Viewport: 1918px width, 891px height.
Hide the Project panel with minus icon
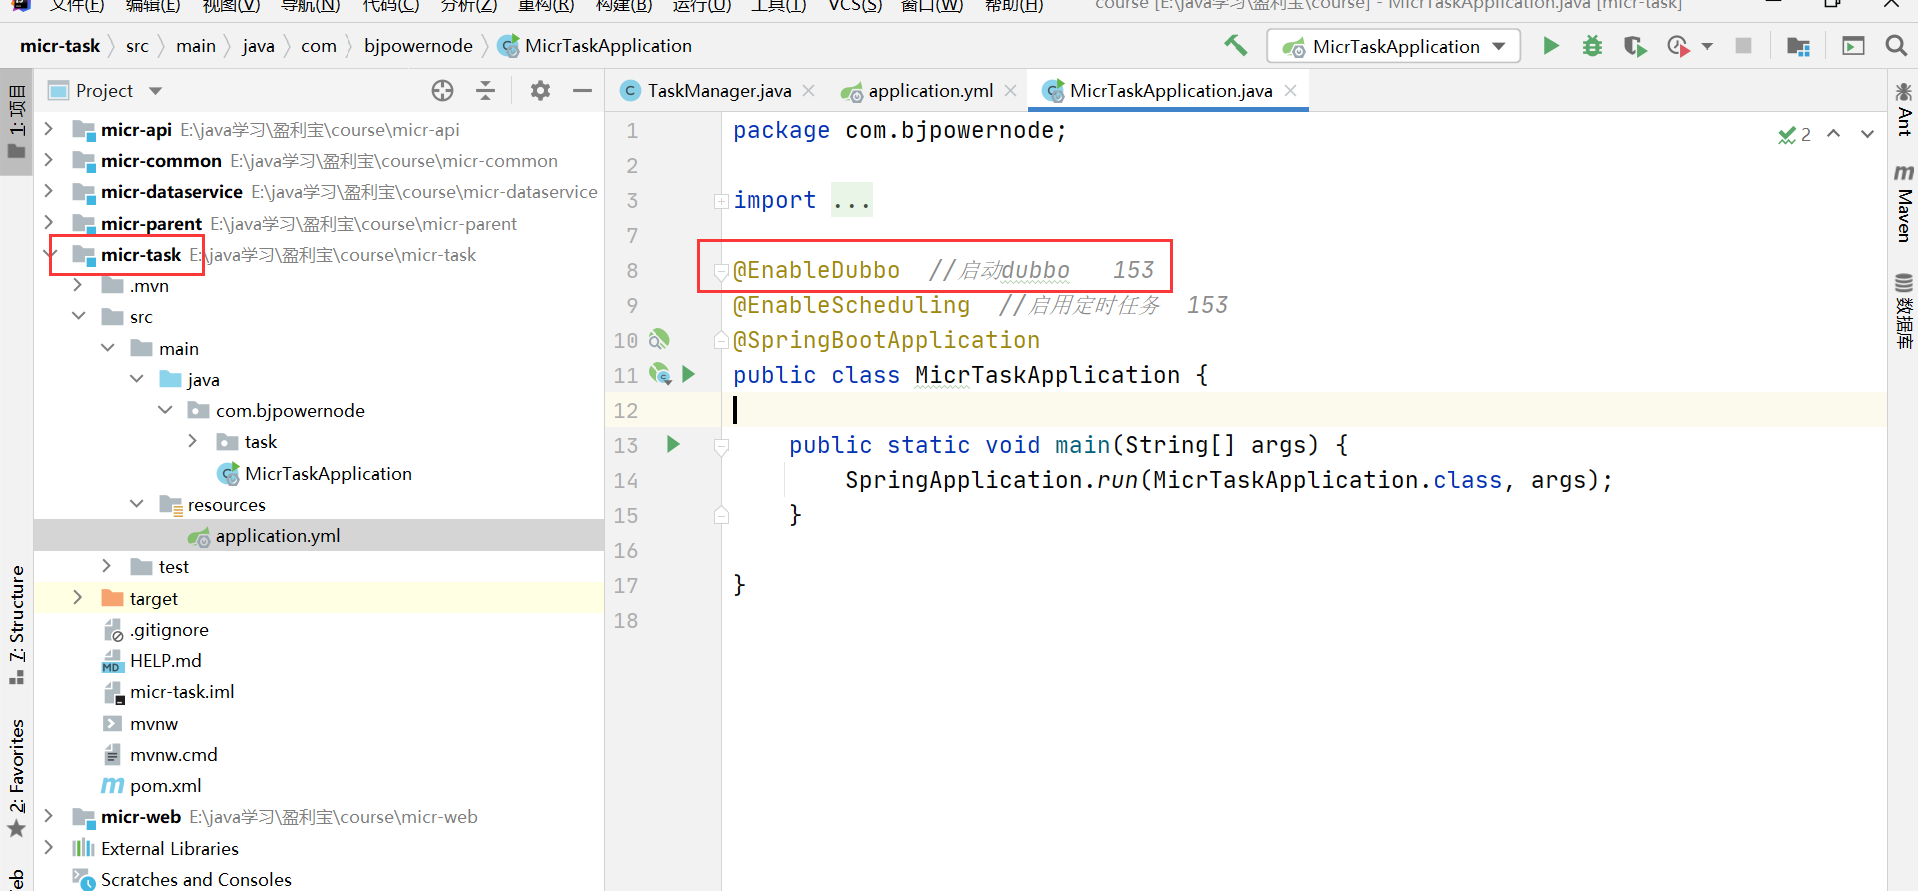point(582,91)
